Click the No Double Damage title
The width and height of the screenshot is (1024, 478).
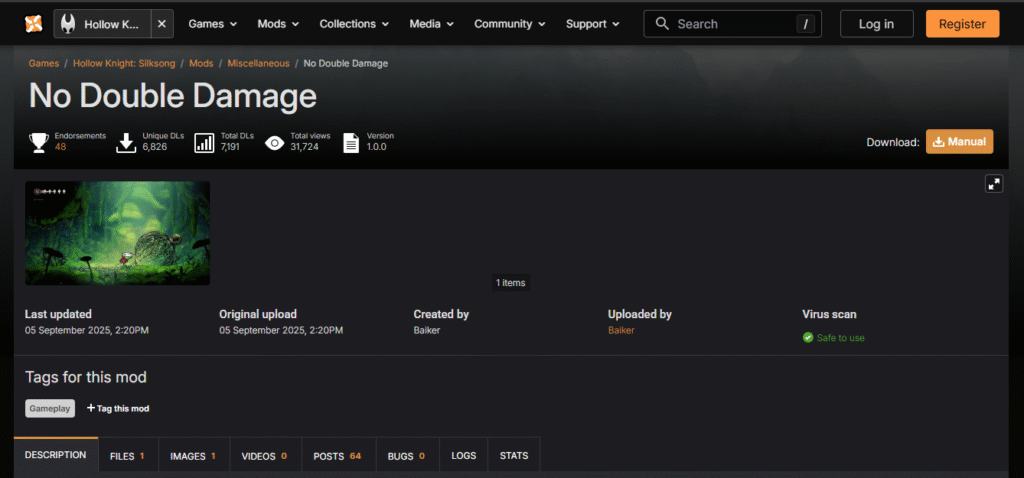click(173, 97)
